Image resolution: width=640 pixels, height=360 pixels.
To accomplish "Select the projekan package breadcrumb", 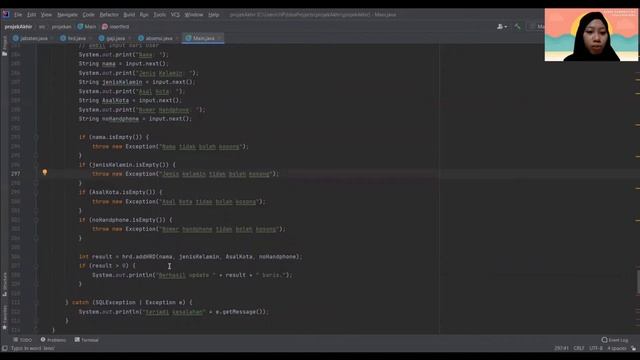I will click(x=61, y=27).
